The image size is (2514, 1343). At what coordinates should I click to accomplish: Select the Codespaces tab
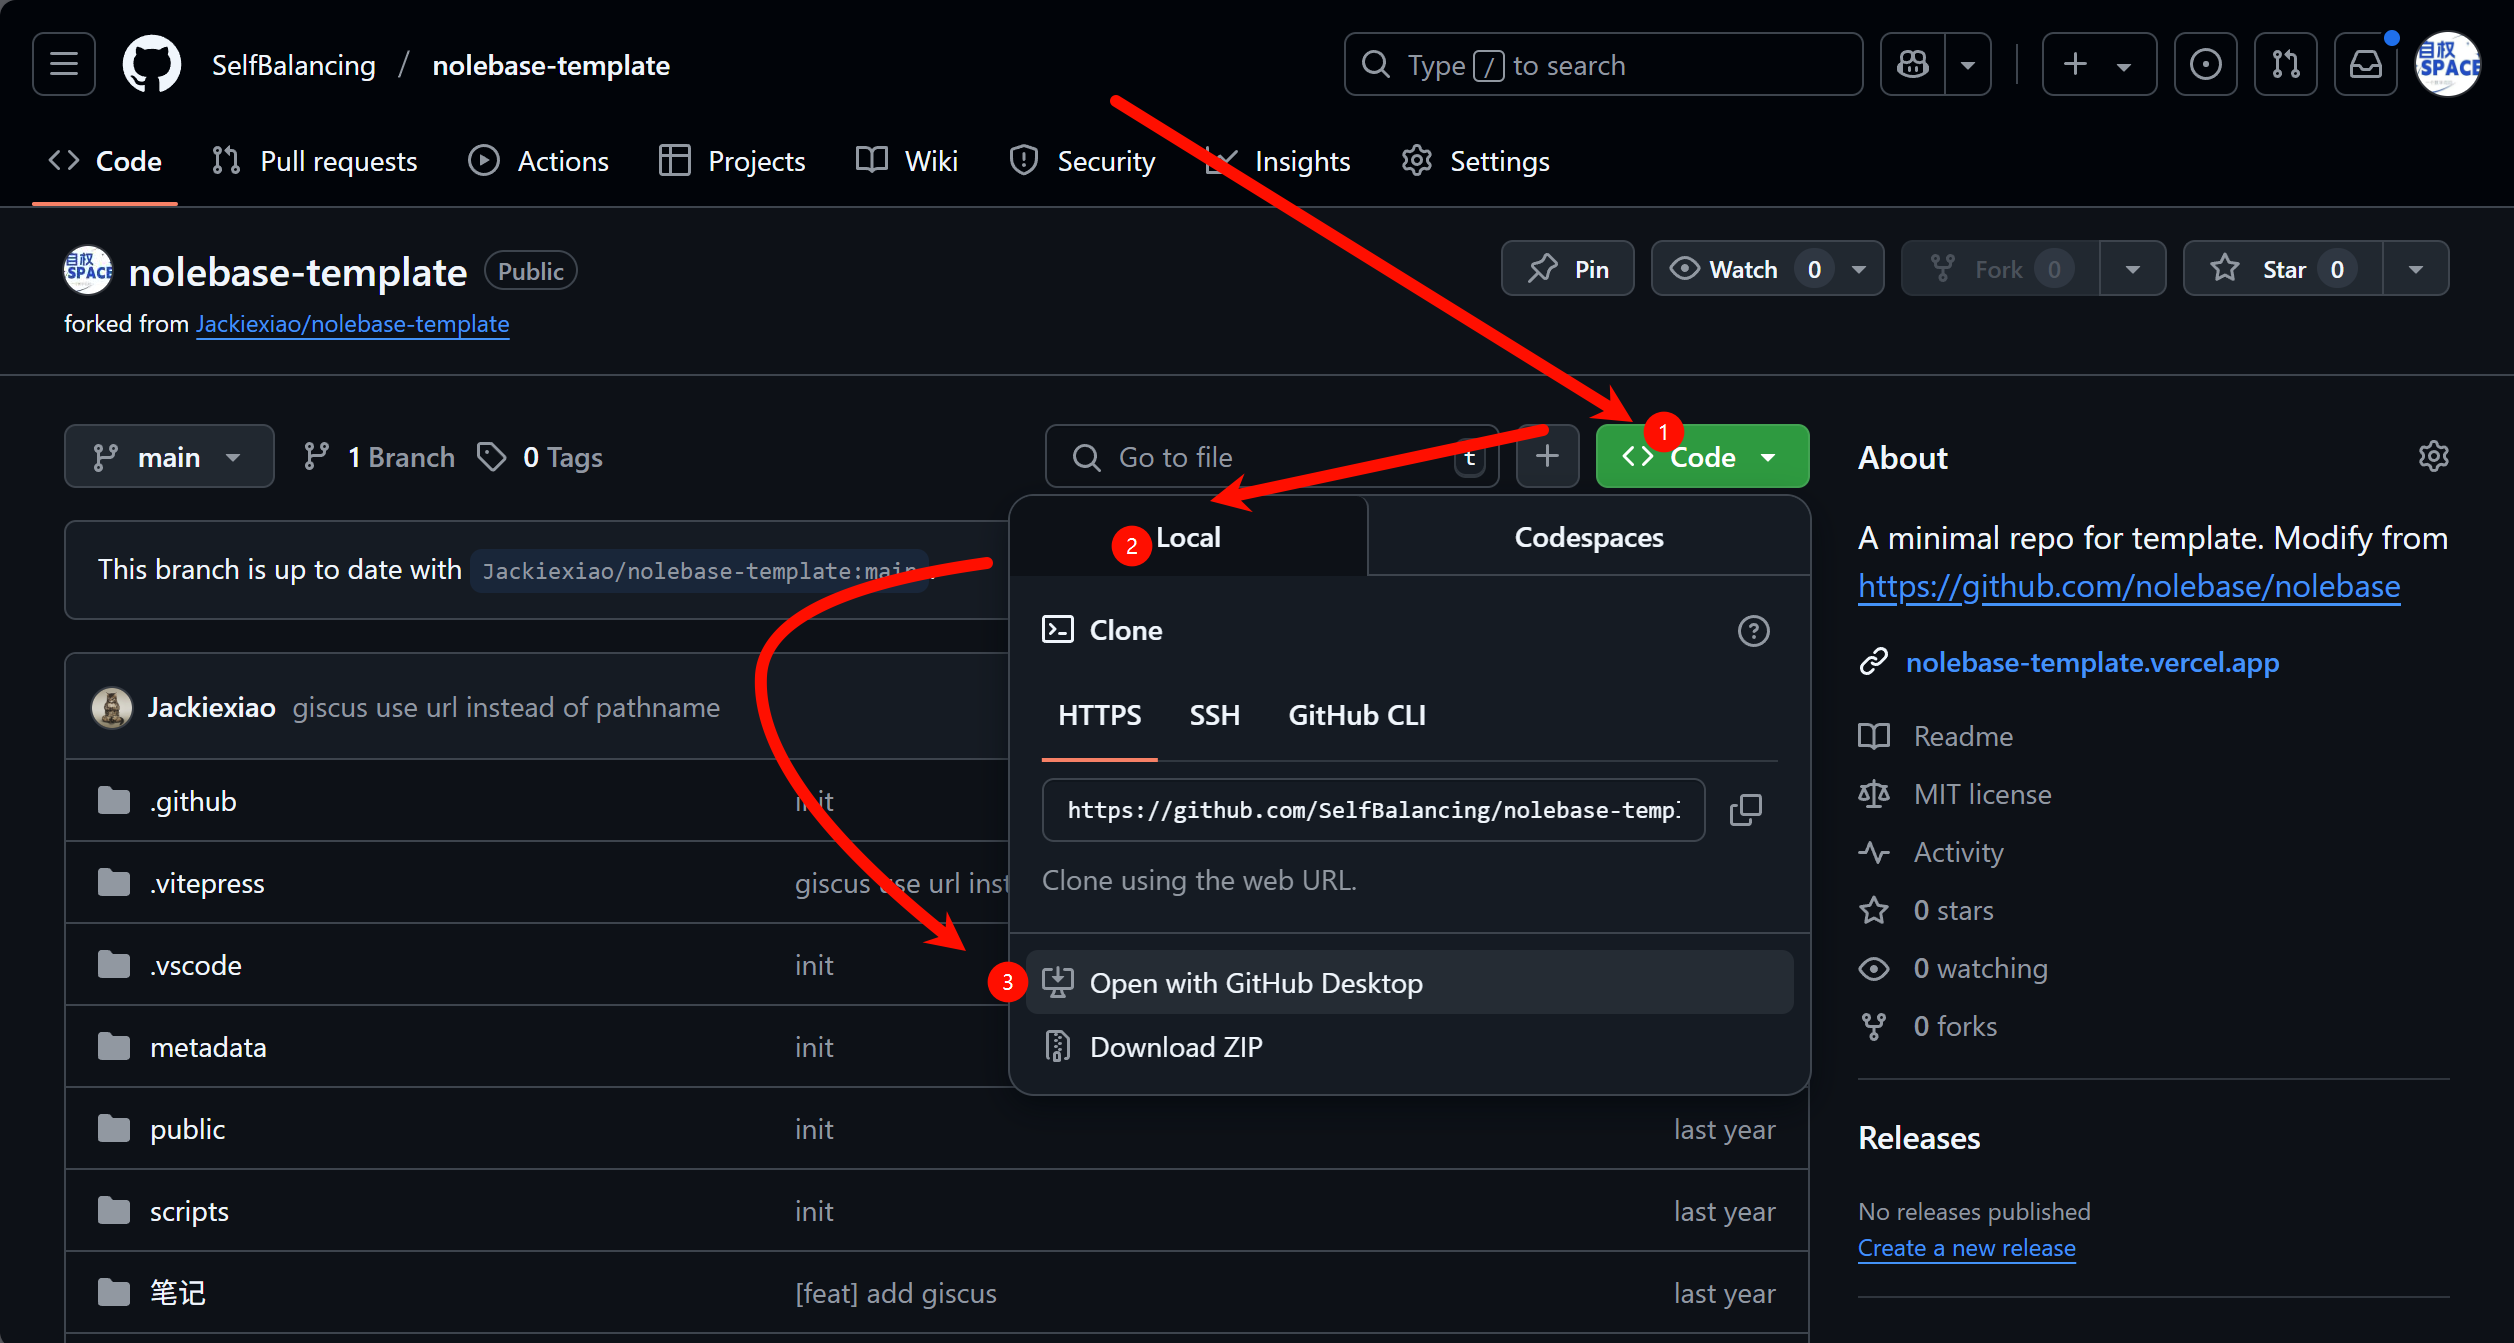(1589, 537)
